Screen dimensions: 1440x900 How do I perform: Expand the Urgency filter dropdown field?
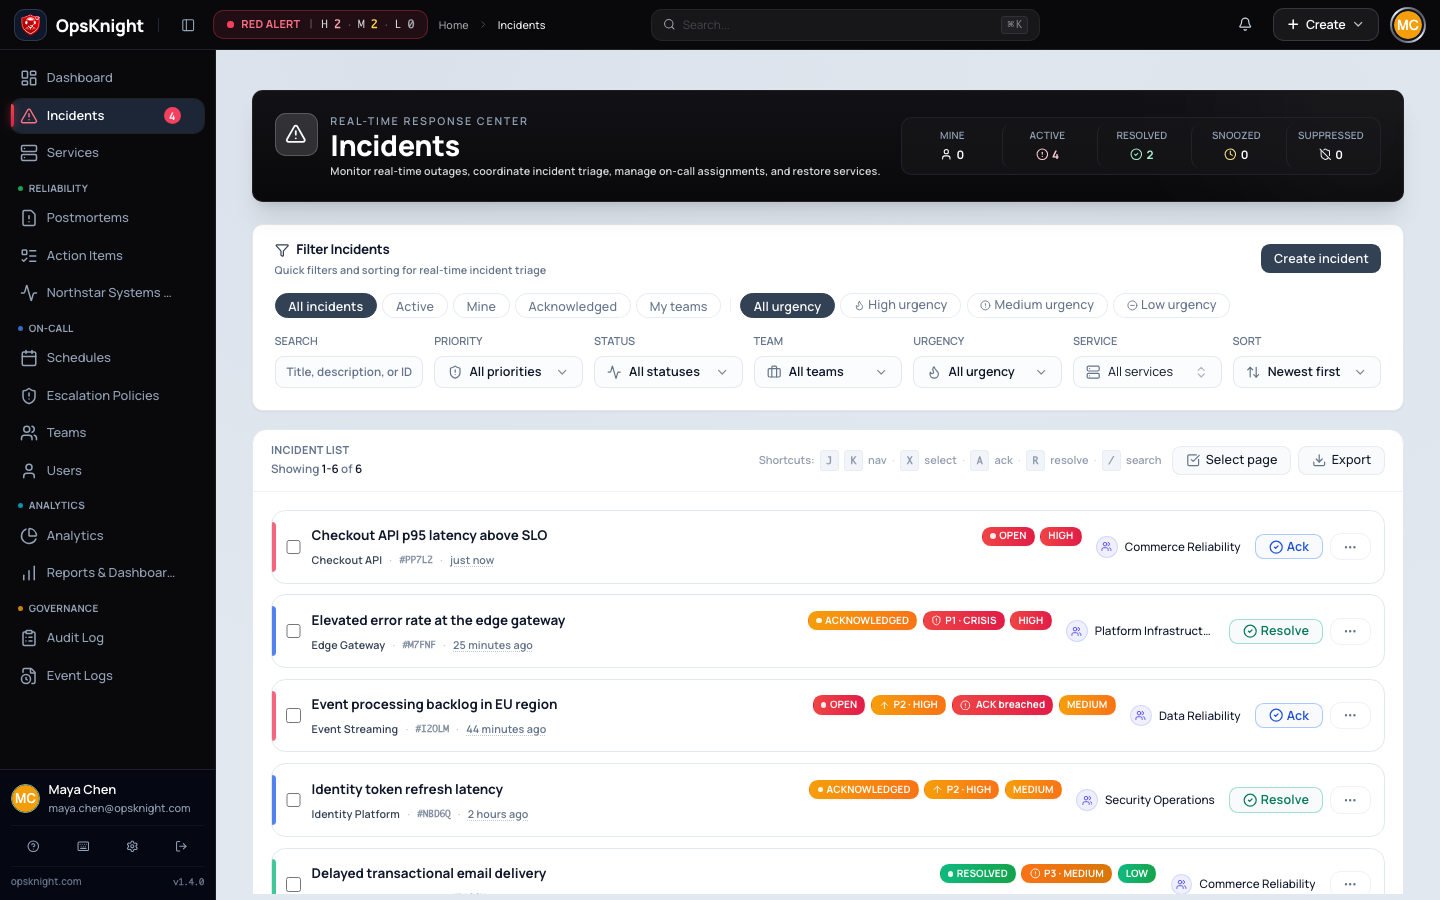[987, 372]
